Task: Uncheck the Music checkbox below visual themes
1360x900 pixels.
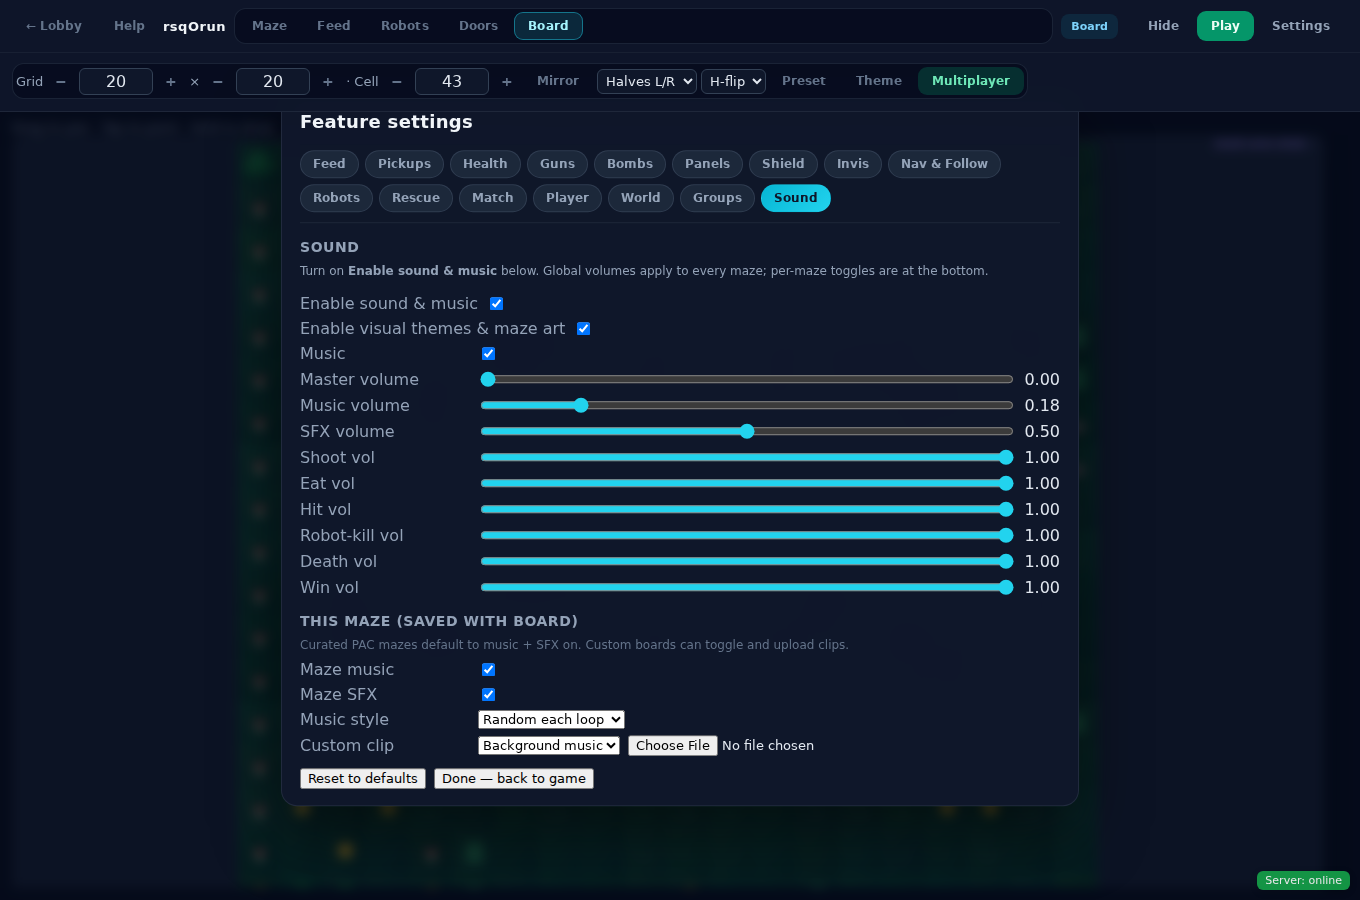Action: (488, 353)
